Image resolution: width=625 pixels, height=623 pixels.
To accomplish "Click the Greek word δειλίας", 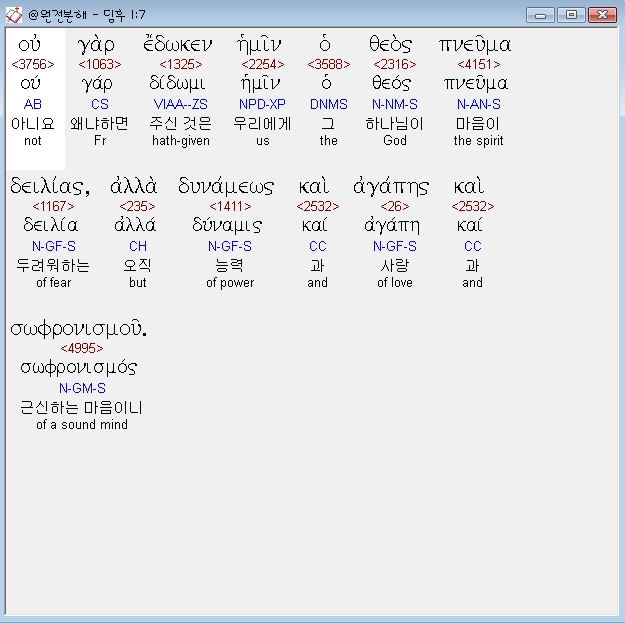I will 50,187.
